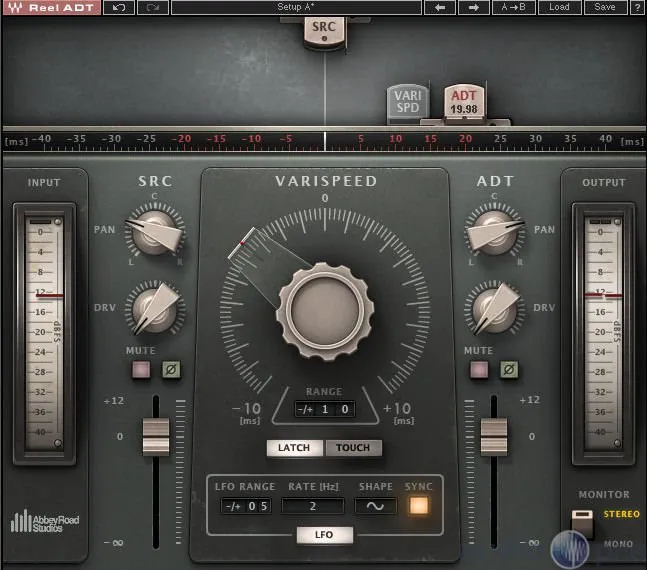Click the LFO RATE Hz value field
Viewport: 647px width, 570px height.
313,506
